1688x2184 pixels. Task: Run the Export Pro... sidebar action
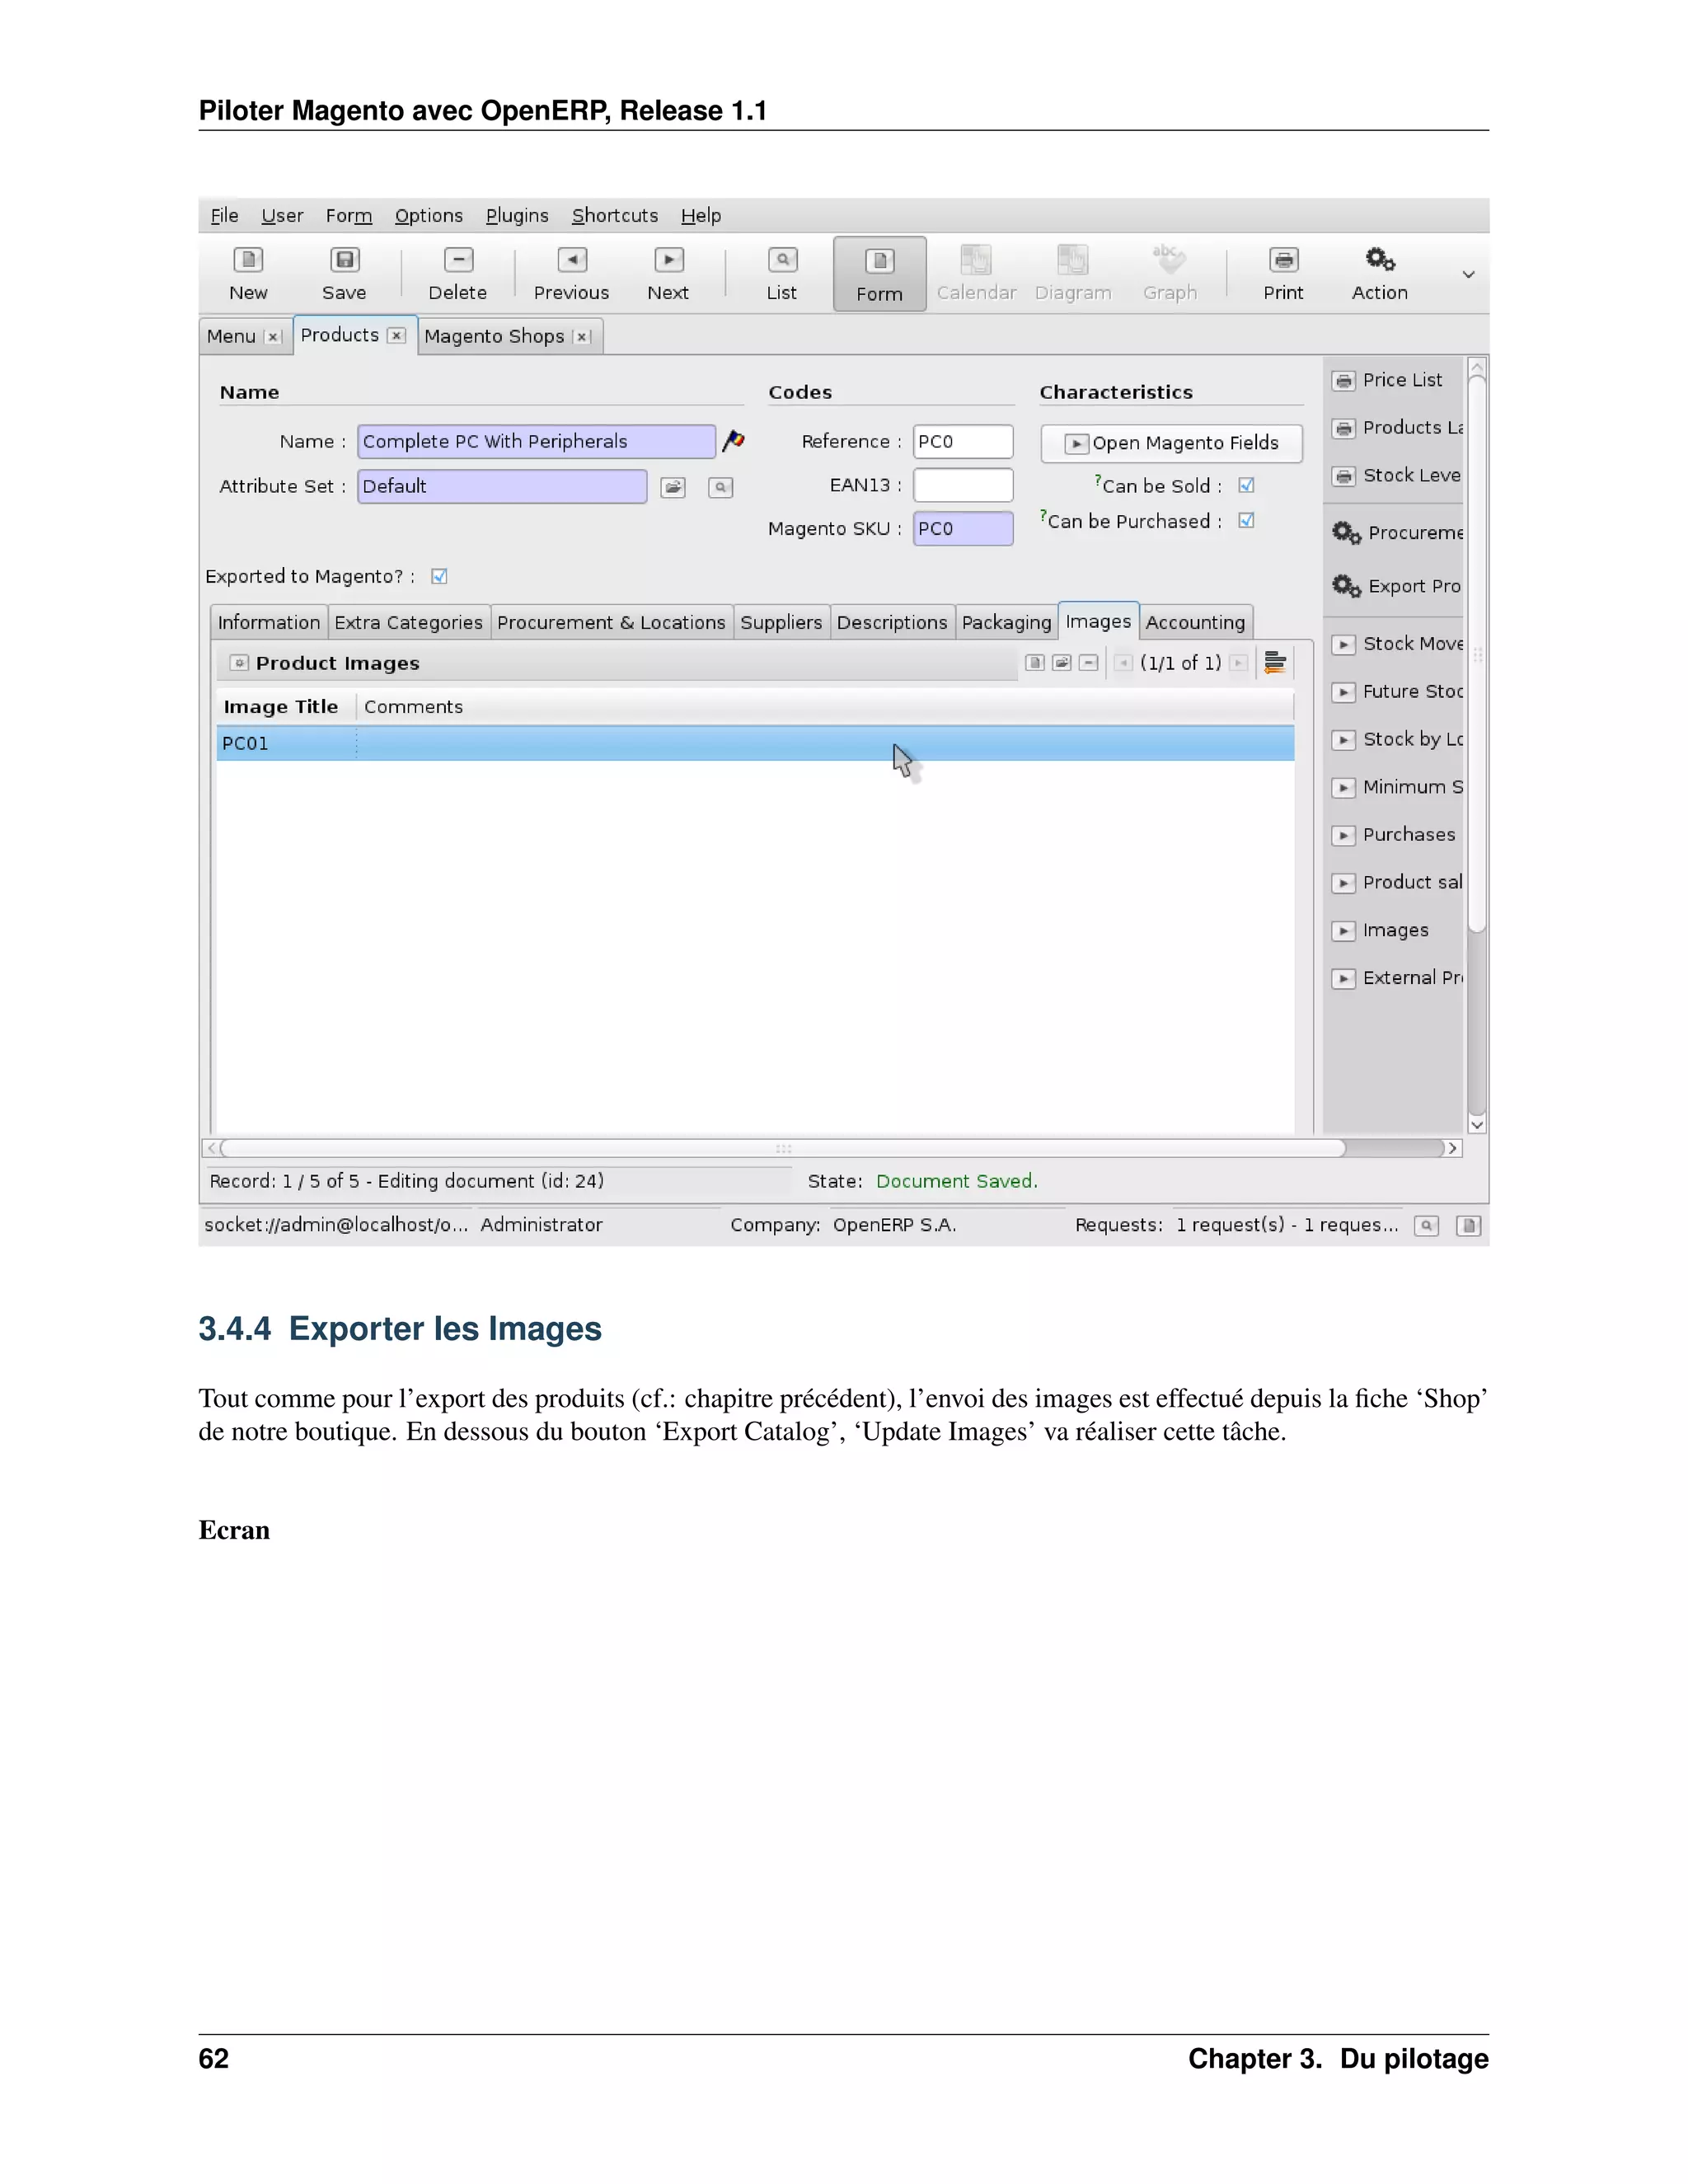[x=1397, y=586]
